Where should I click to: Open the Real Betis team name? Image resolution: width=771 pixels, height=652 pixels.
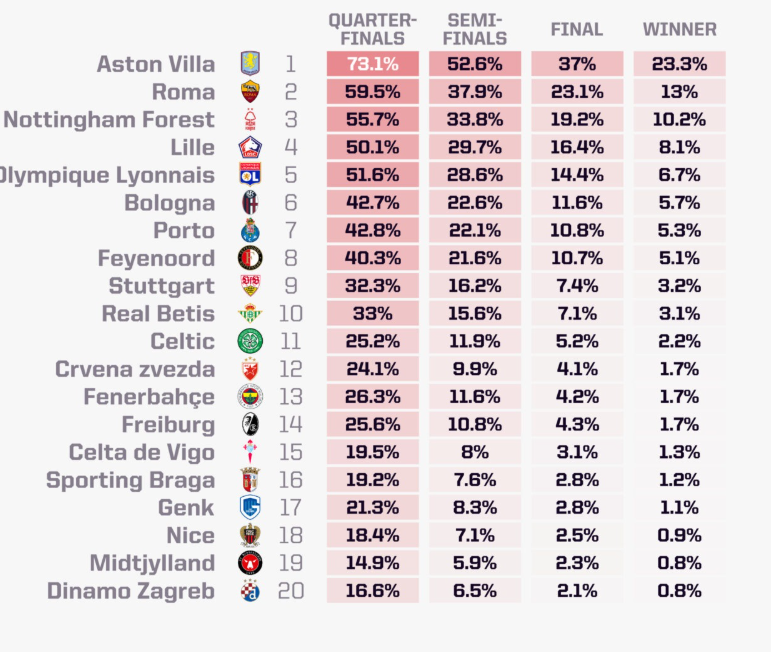click(158, 313)
